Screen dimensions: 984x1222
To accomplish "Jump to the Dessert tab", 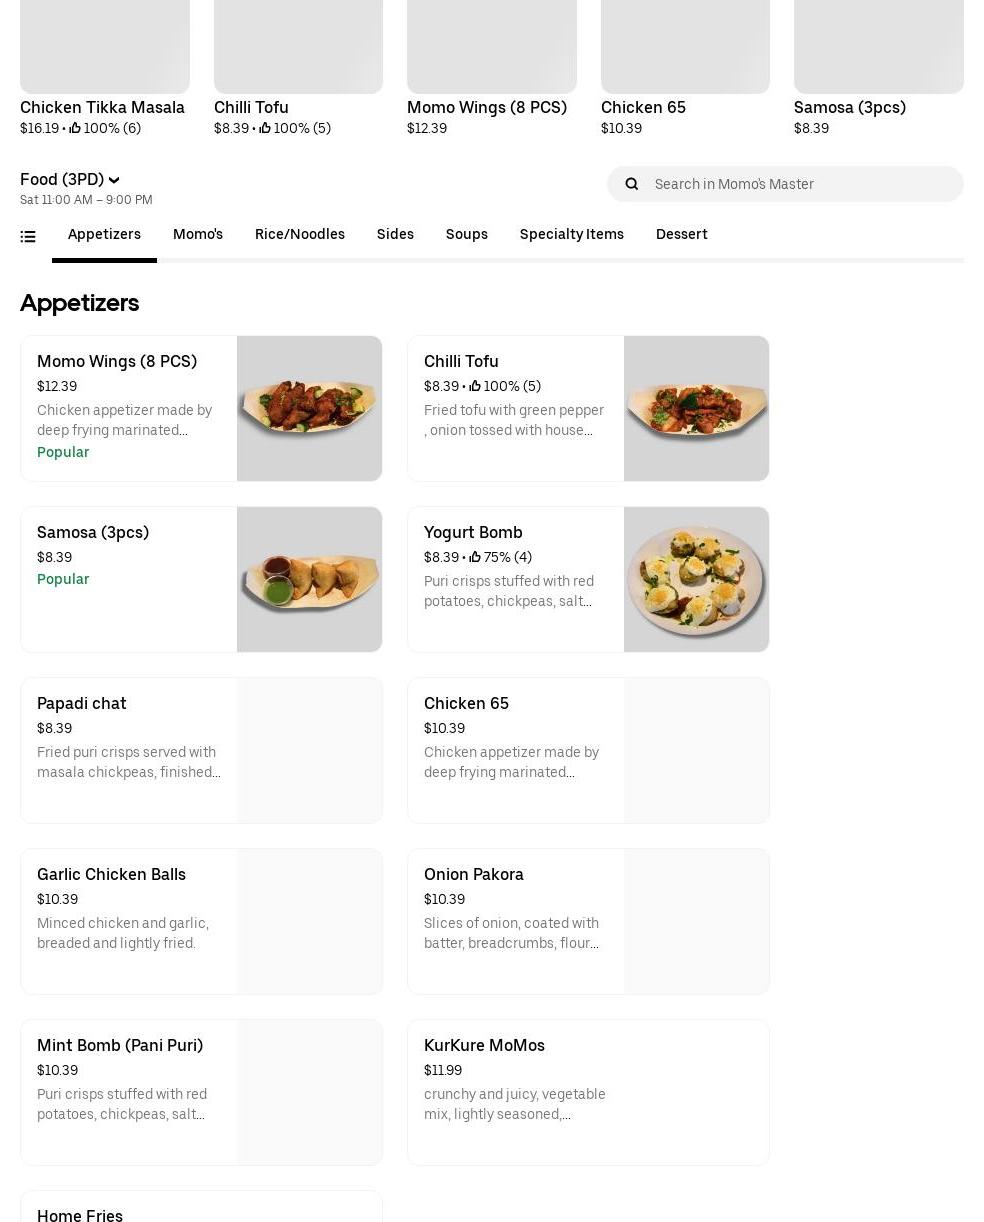I will [x=682, y=234].
